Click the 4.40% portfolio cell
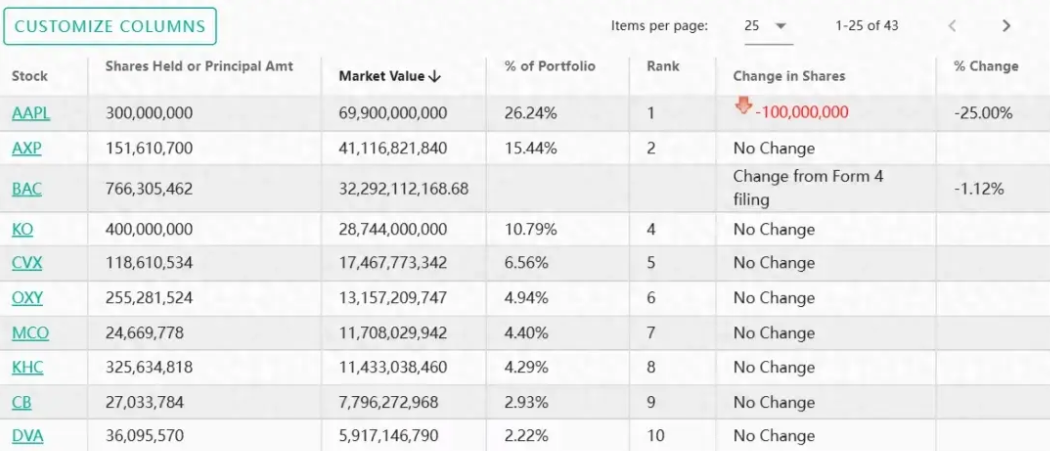 click(526, 333)
